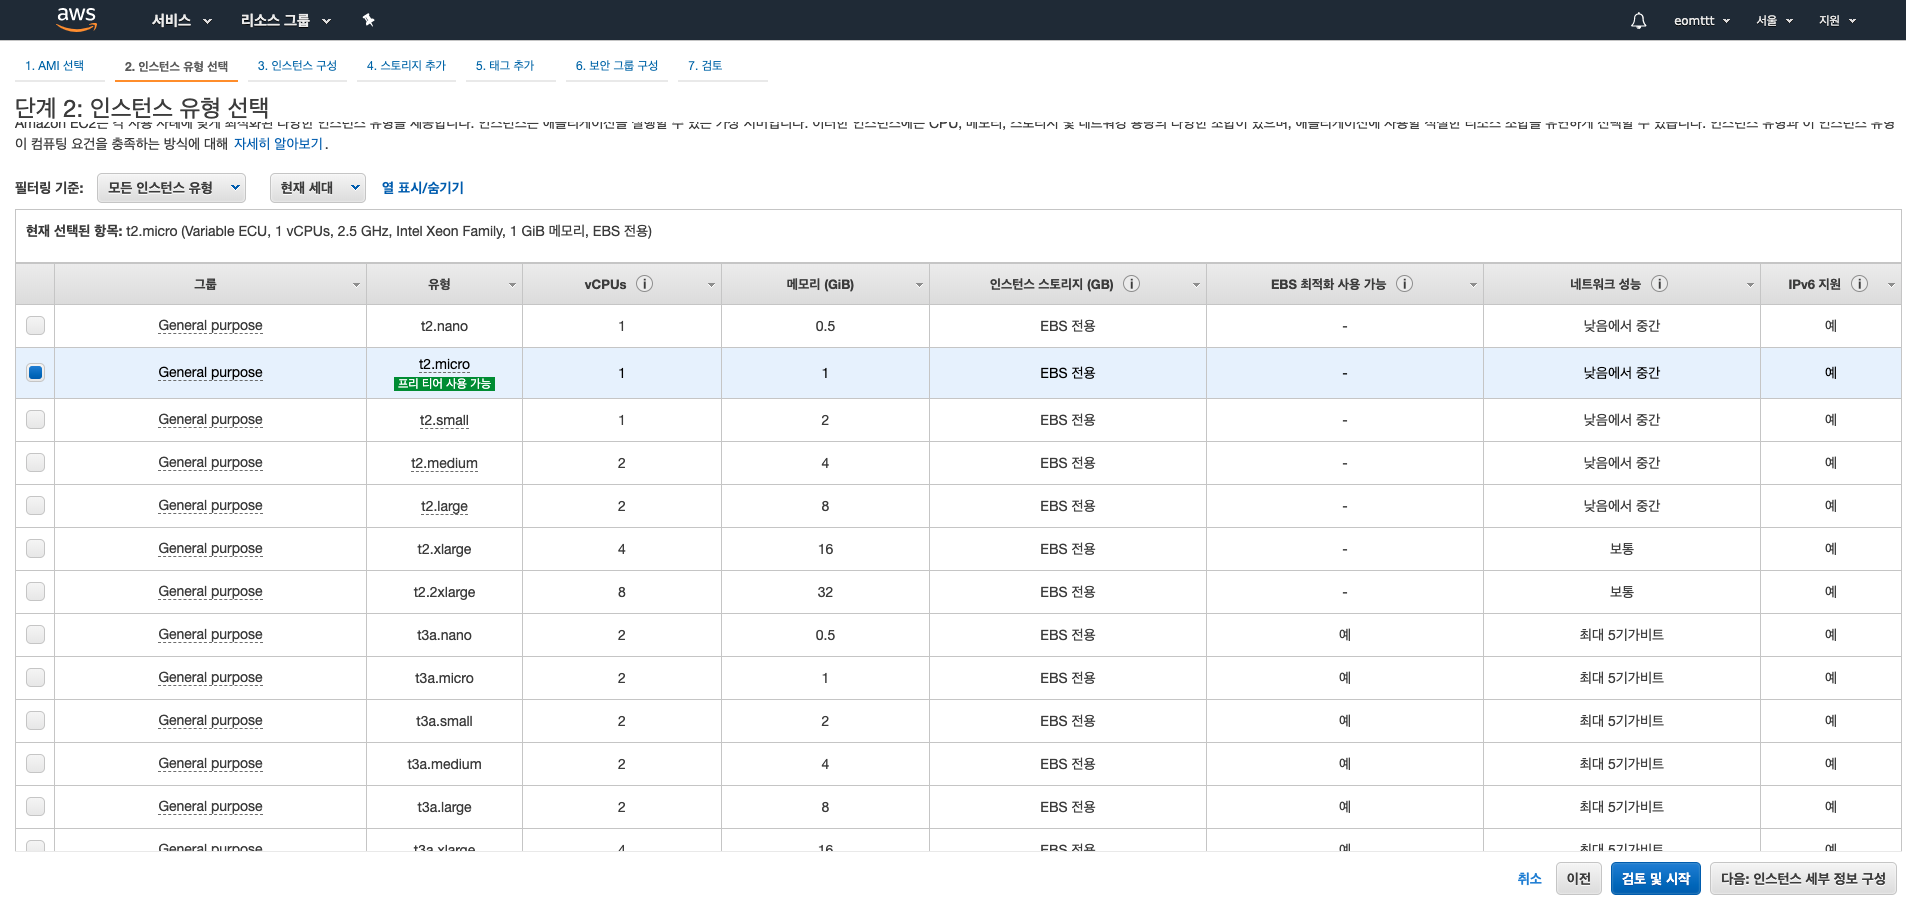Open the 현재 세대 generation dropdown

click(x=318, y=188)
